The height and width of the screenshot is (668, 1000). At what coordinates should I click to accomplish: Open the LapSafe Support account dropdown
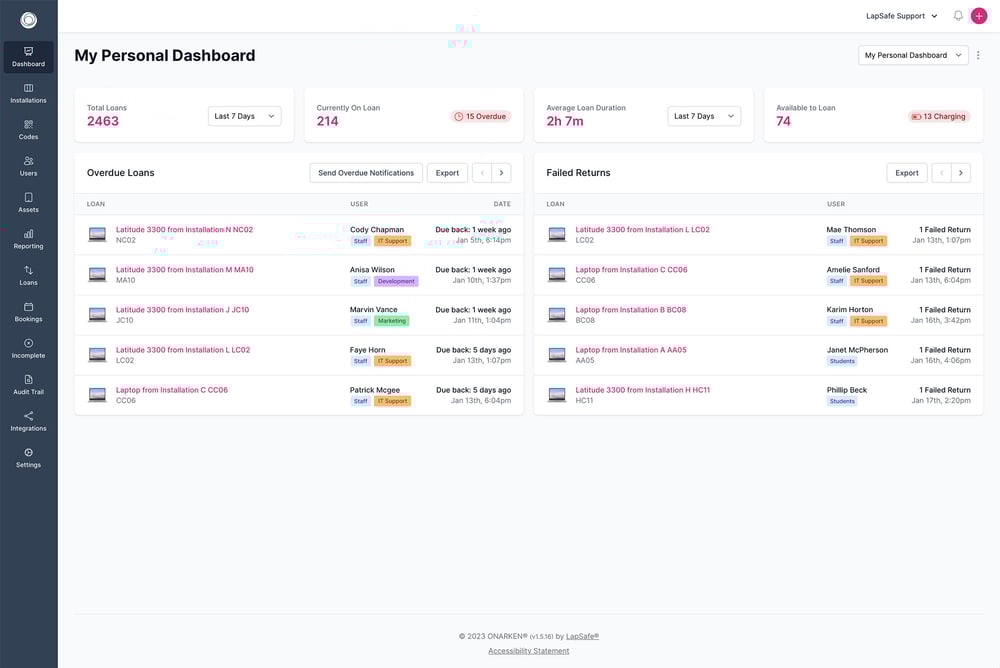pyautogui.click(x=898, y=13)
